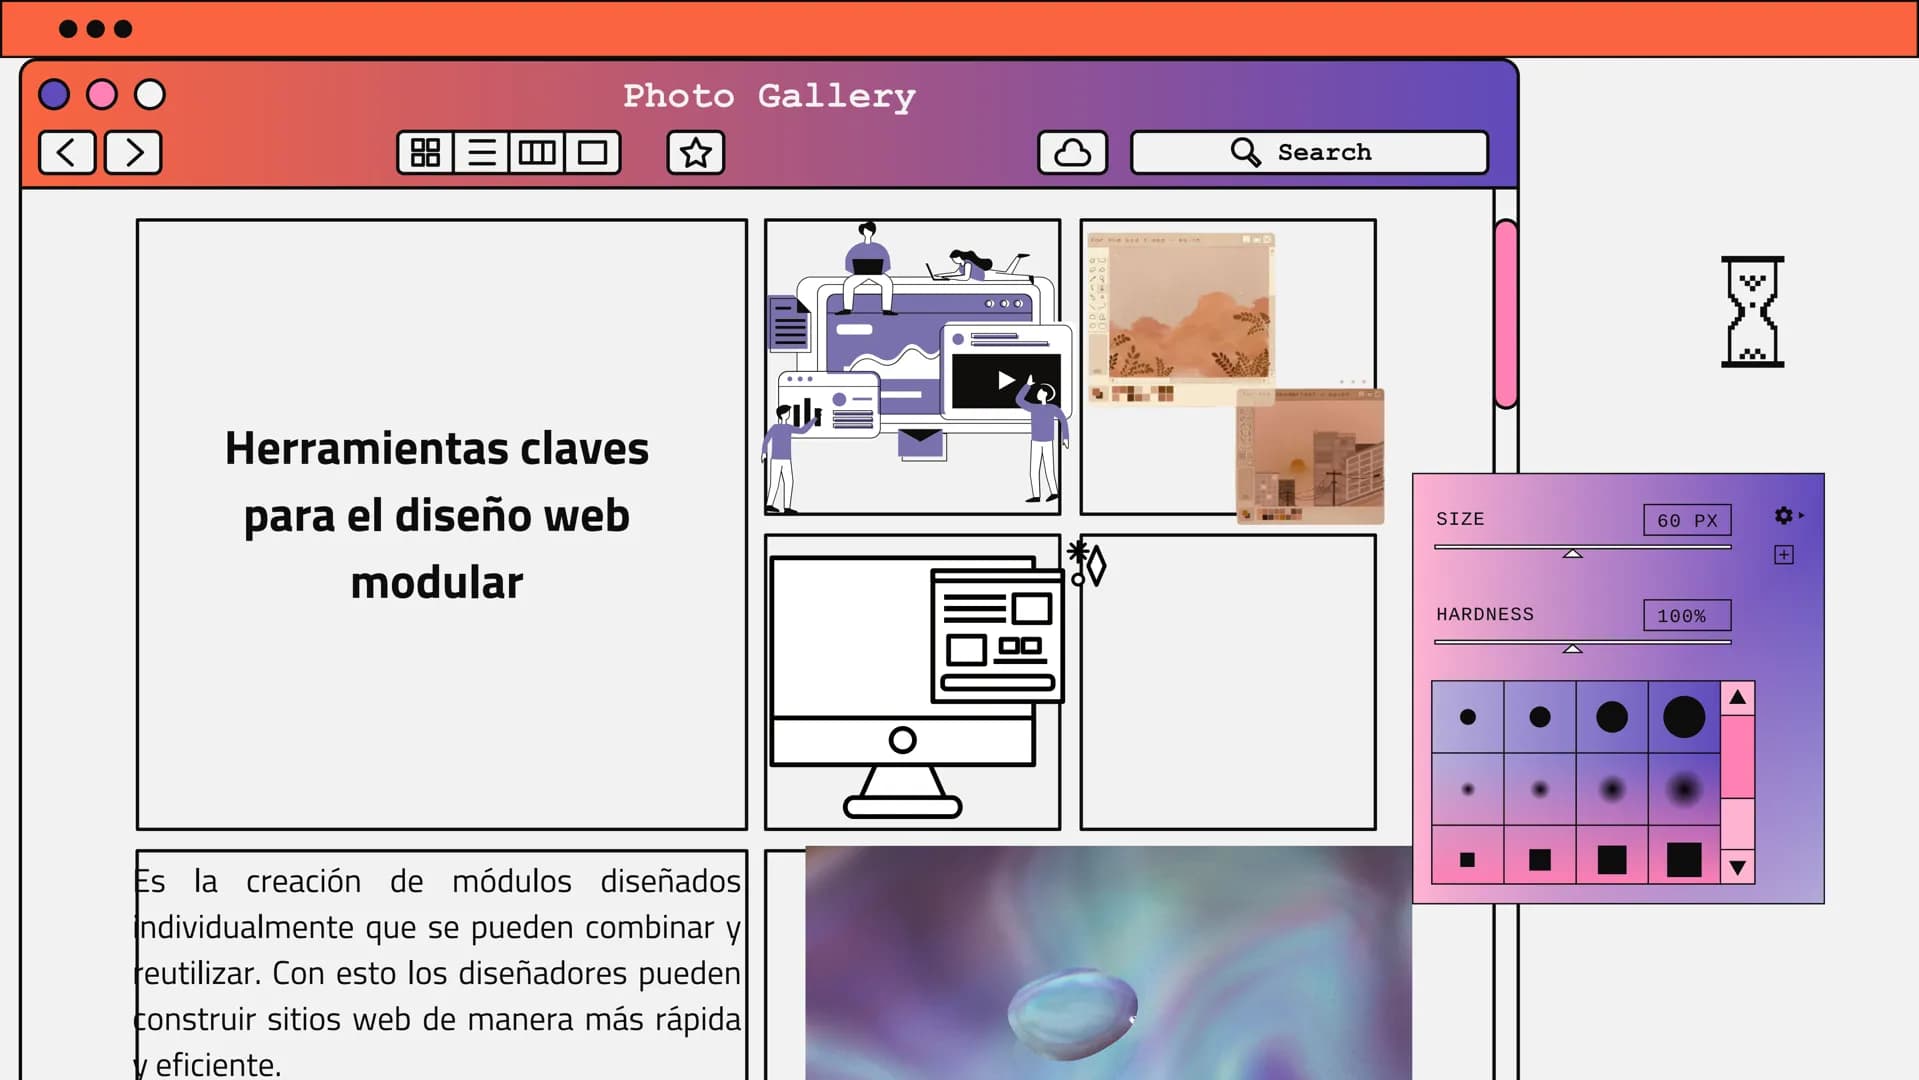Click the SIZE slider handle
1919x1080 pixels.
tap(1573, 553)
